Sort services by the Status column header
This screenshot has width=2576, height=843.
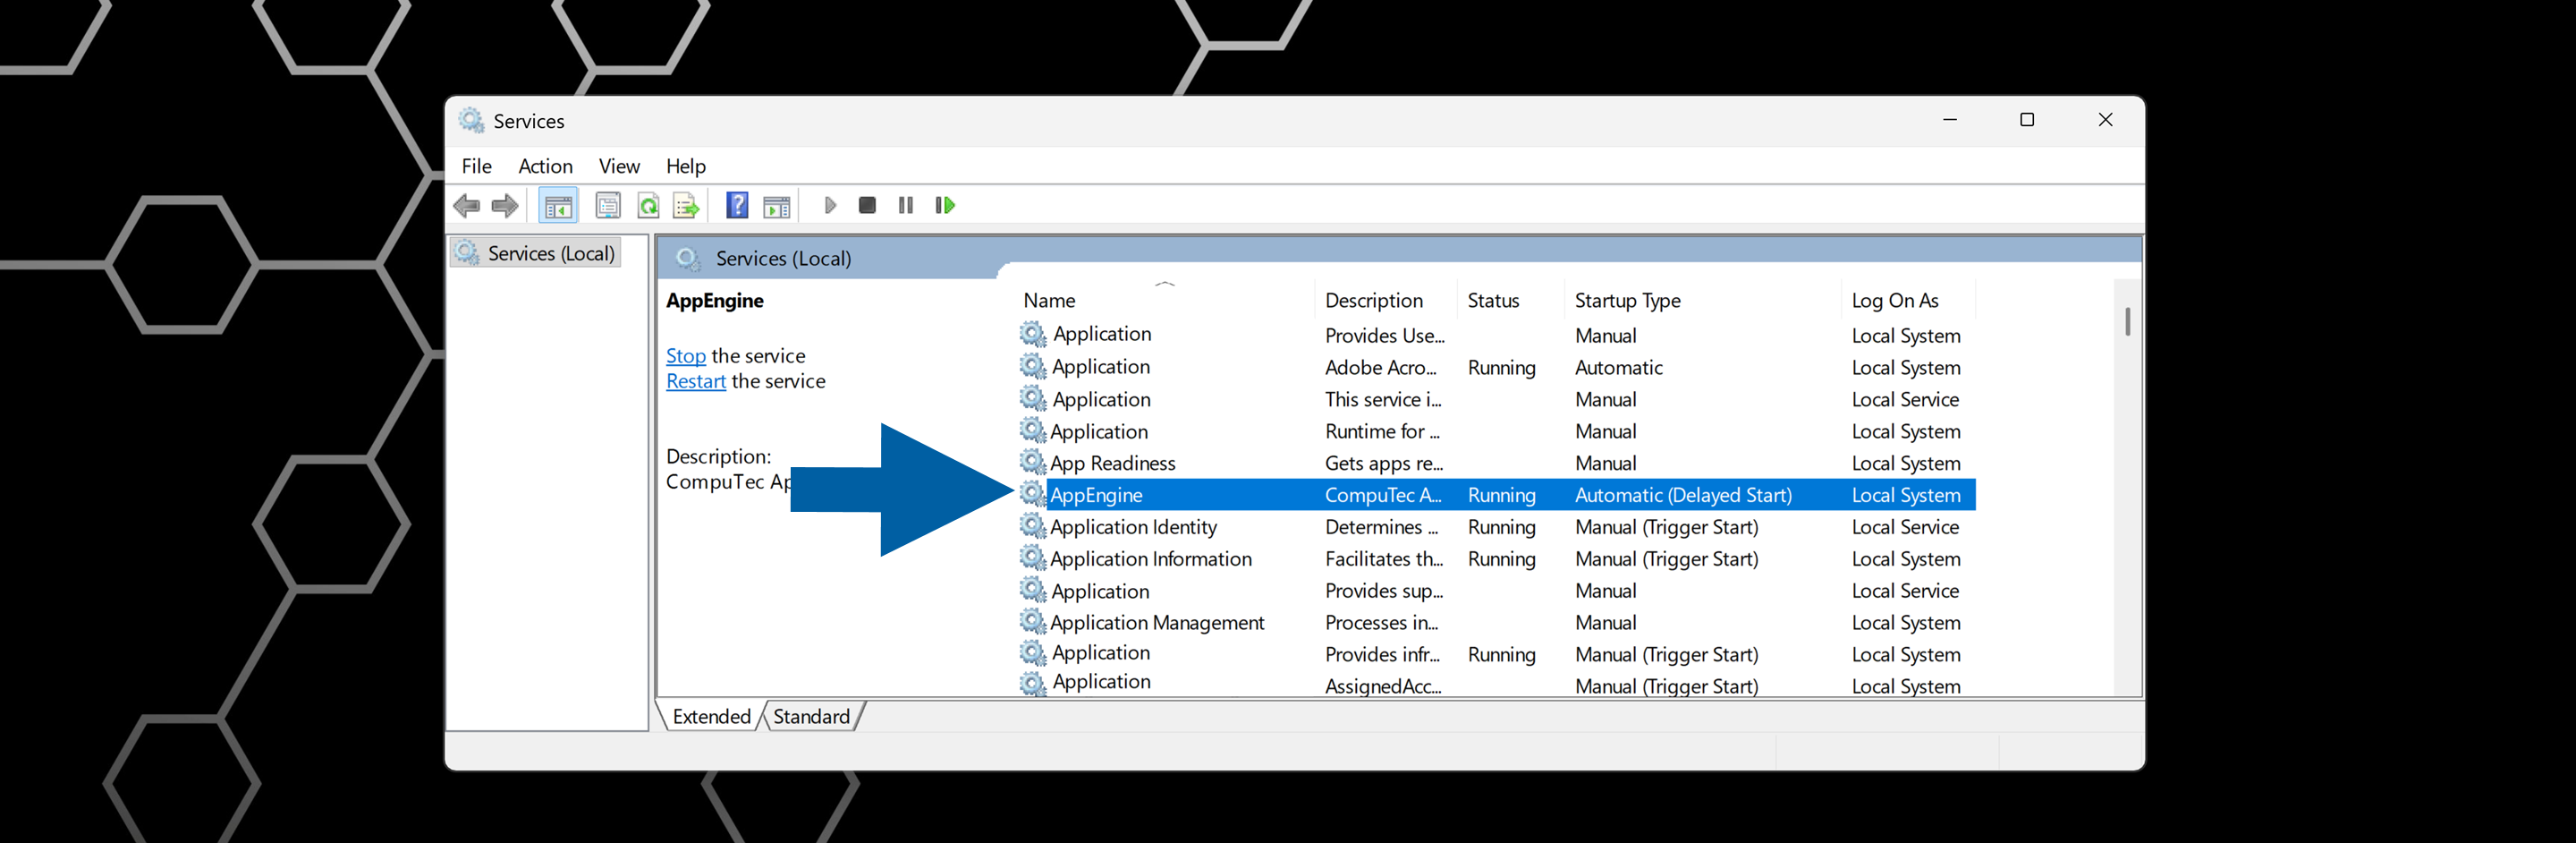[x=1492, y=300]
